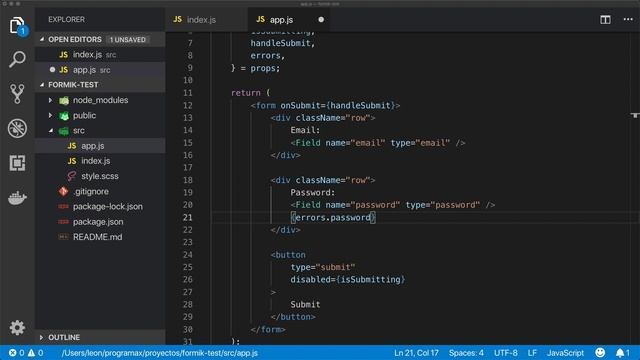Viewport: 640px width, 360px height.
Task: Click line number 21 in the gutter
Action: pyautogui.click(x=187, y=218)
